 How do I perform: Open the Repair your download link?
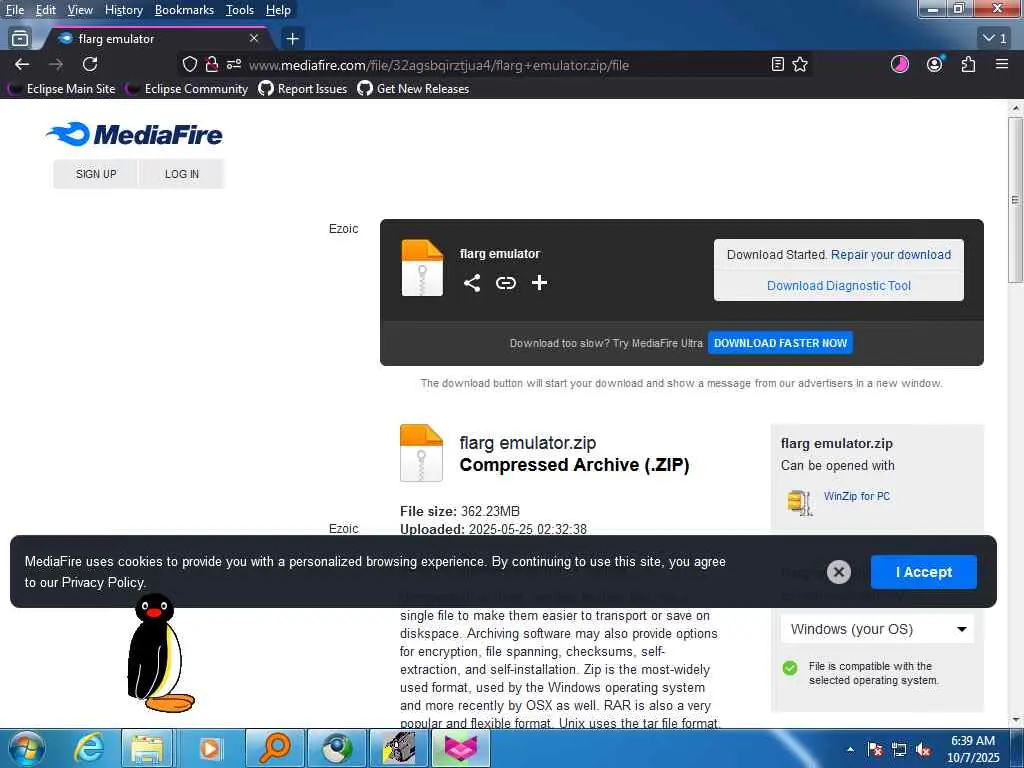(891, 255)
